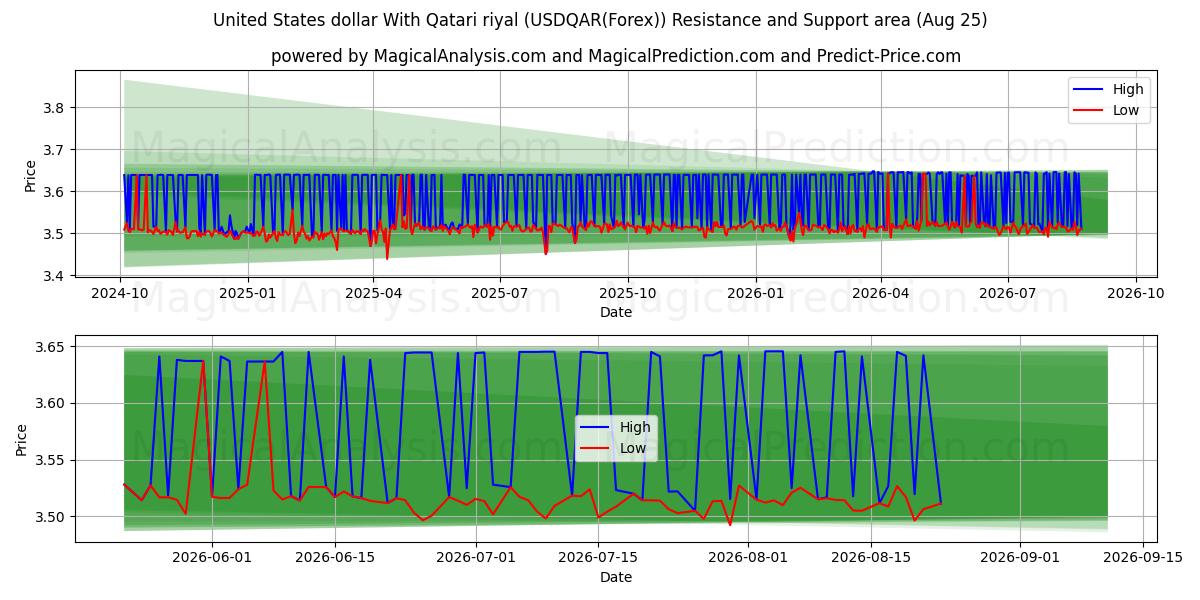Click the 2026-07 date tick

coord(1007,293)
